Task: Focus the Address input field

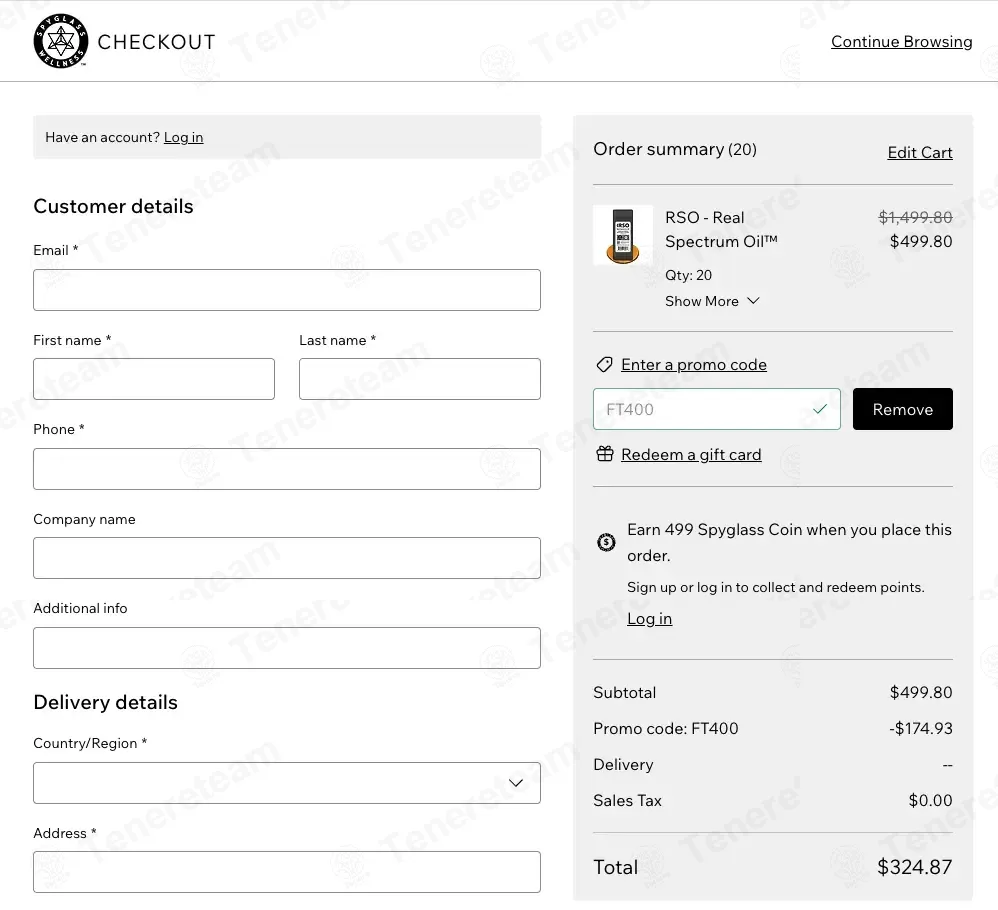Action: coord(286,872)
